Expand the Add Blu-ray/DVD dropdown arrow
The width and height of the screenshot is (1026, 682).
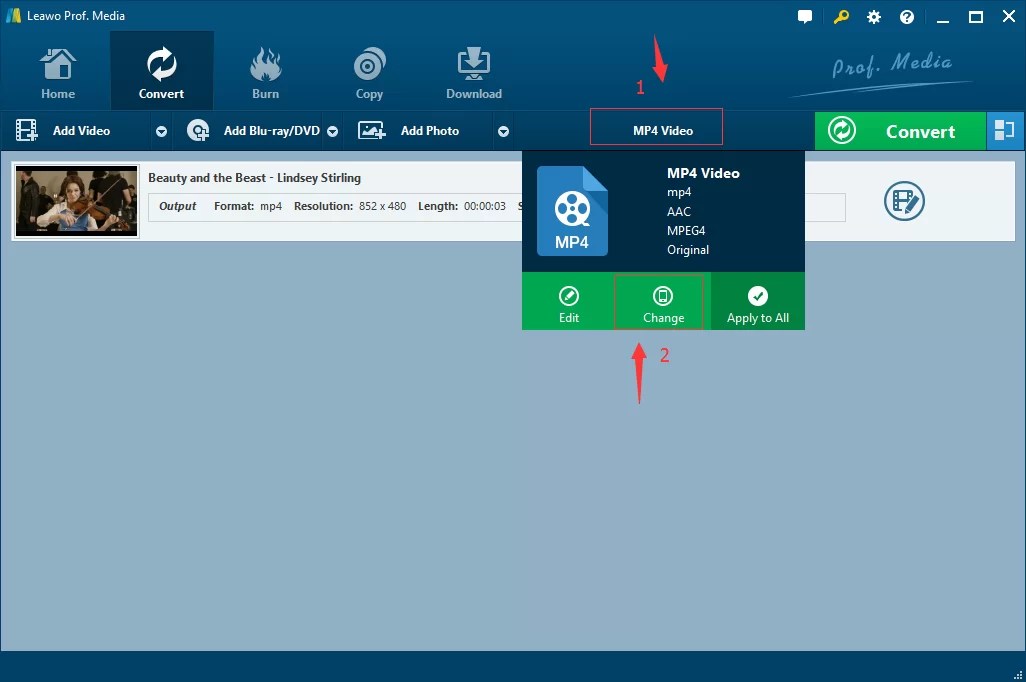coord(333,130)
